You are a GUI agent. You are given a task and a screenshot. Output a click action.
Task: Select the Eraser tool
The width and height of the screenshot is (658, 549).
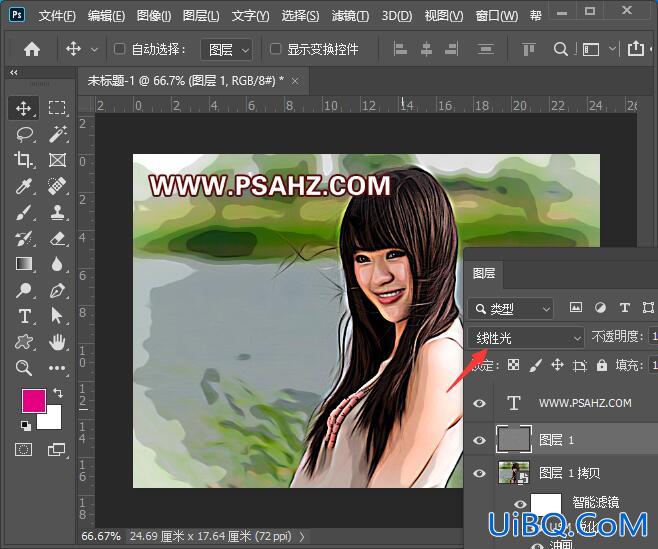(x=57, y=238)
